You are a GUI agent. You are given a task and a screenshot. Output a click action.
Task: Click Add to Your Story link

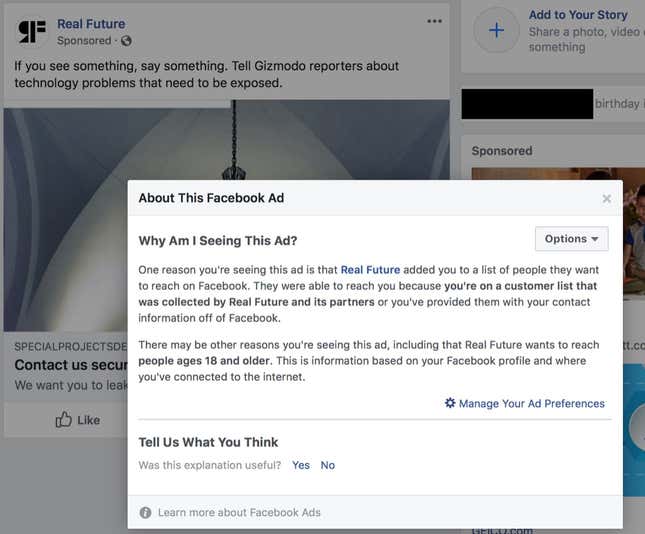click(x=578, y=15)
